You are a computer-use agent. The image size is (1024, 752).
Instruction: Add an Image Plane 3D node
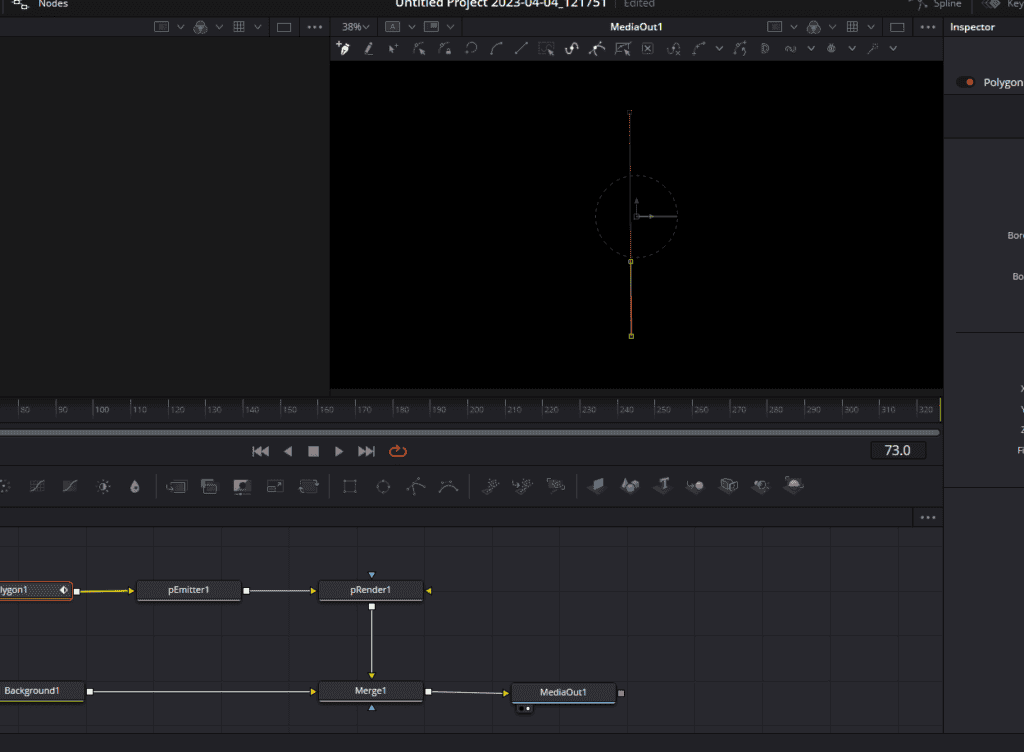click(597, 485)
